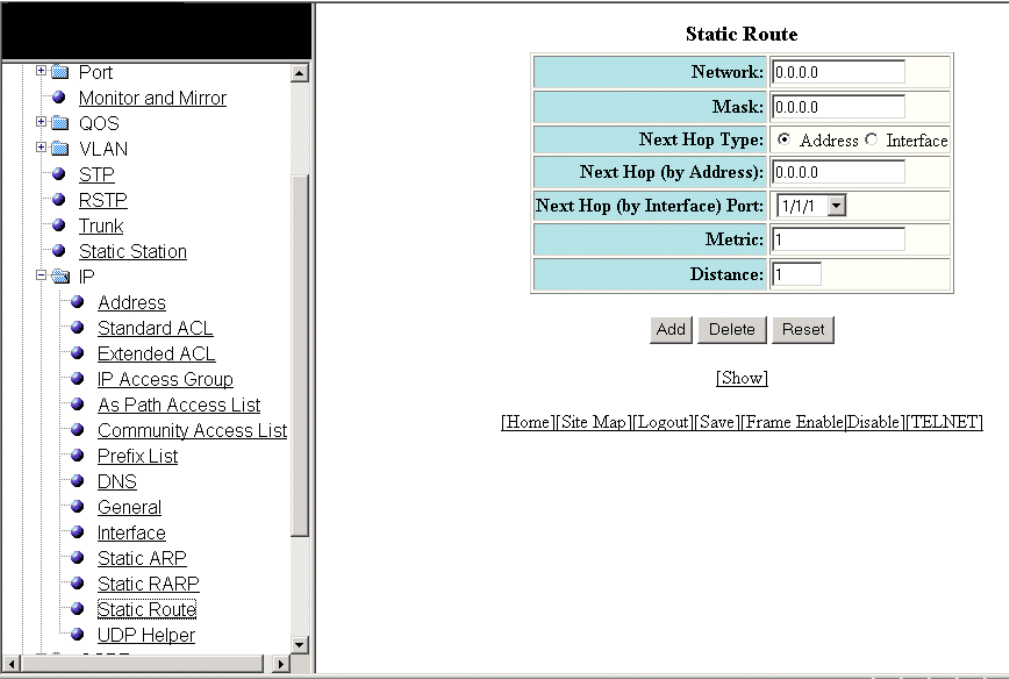Click the bullet icon beside Extended ACL

click(x=77, y=353)
